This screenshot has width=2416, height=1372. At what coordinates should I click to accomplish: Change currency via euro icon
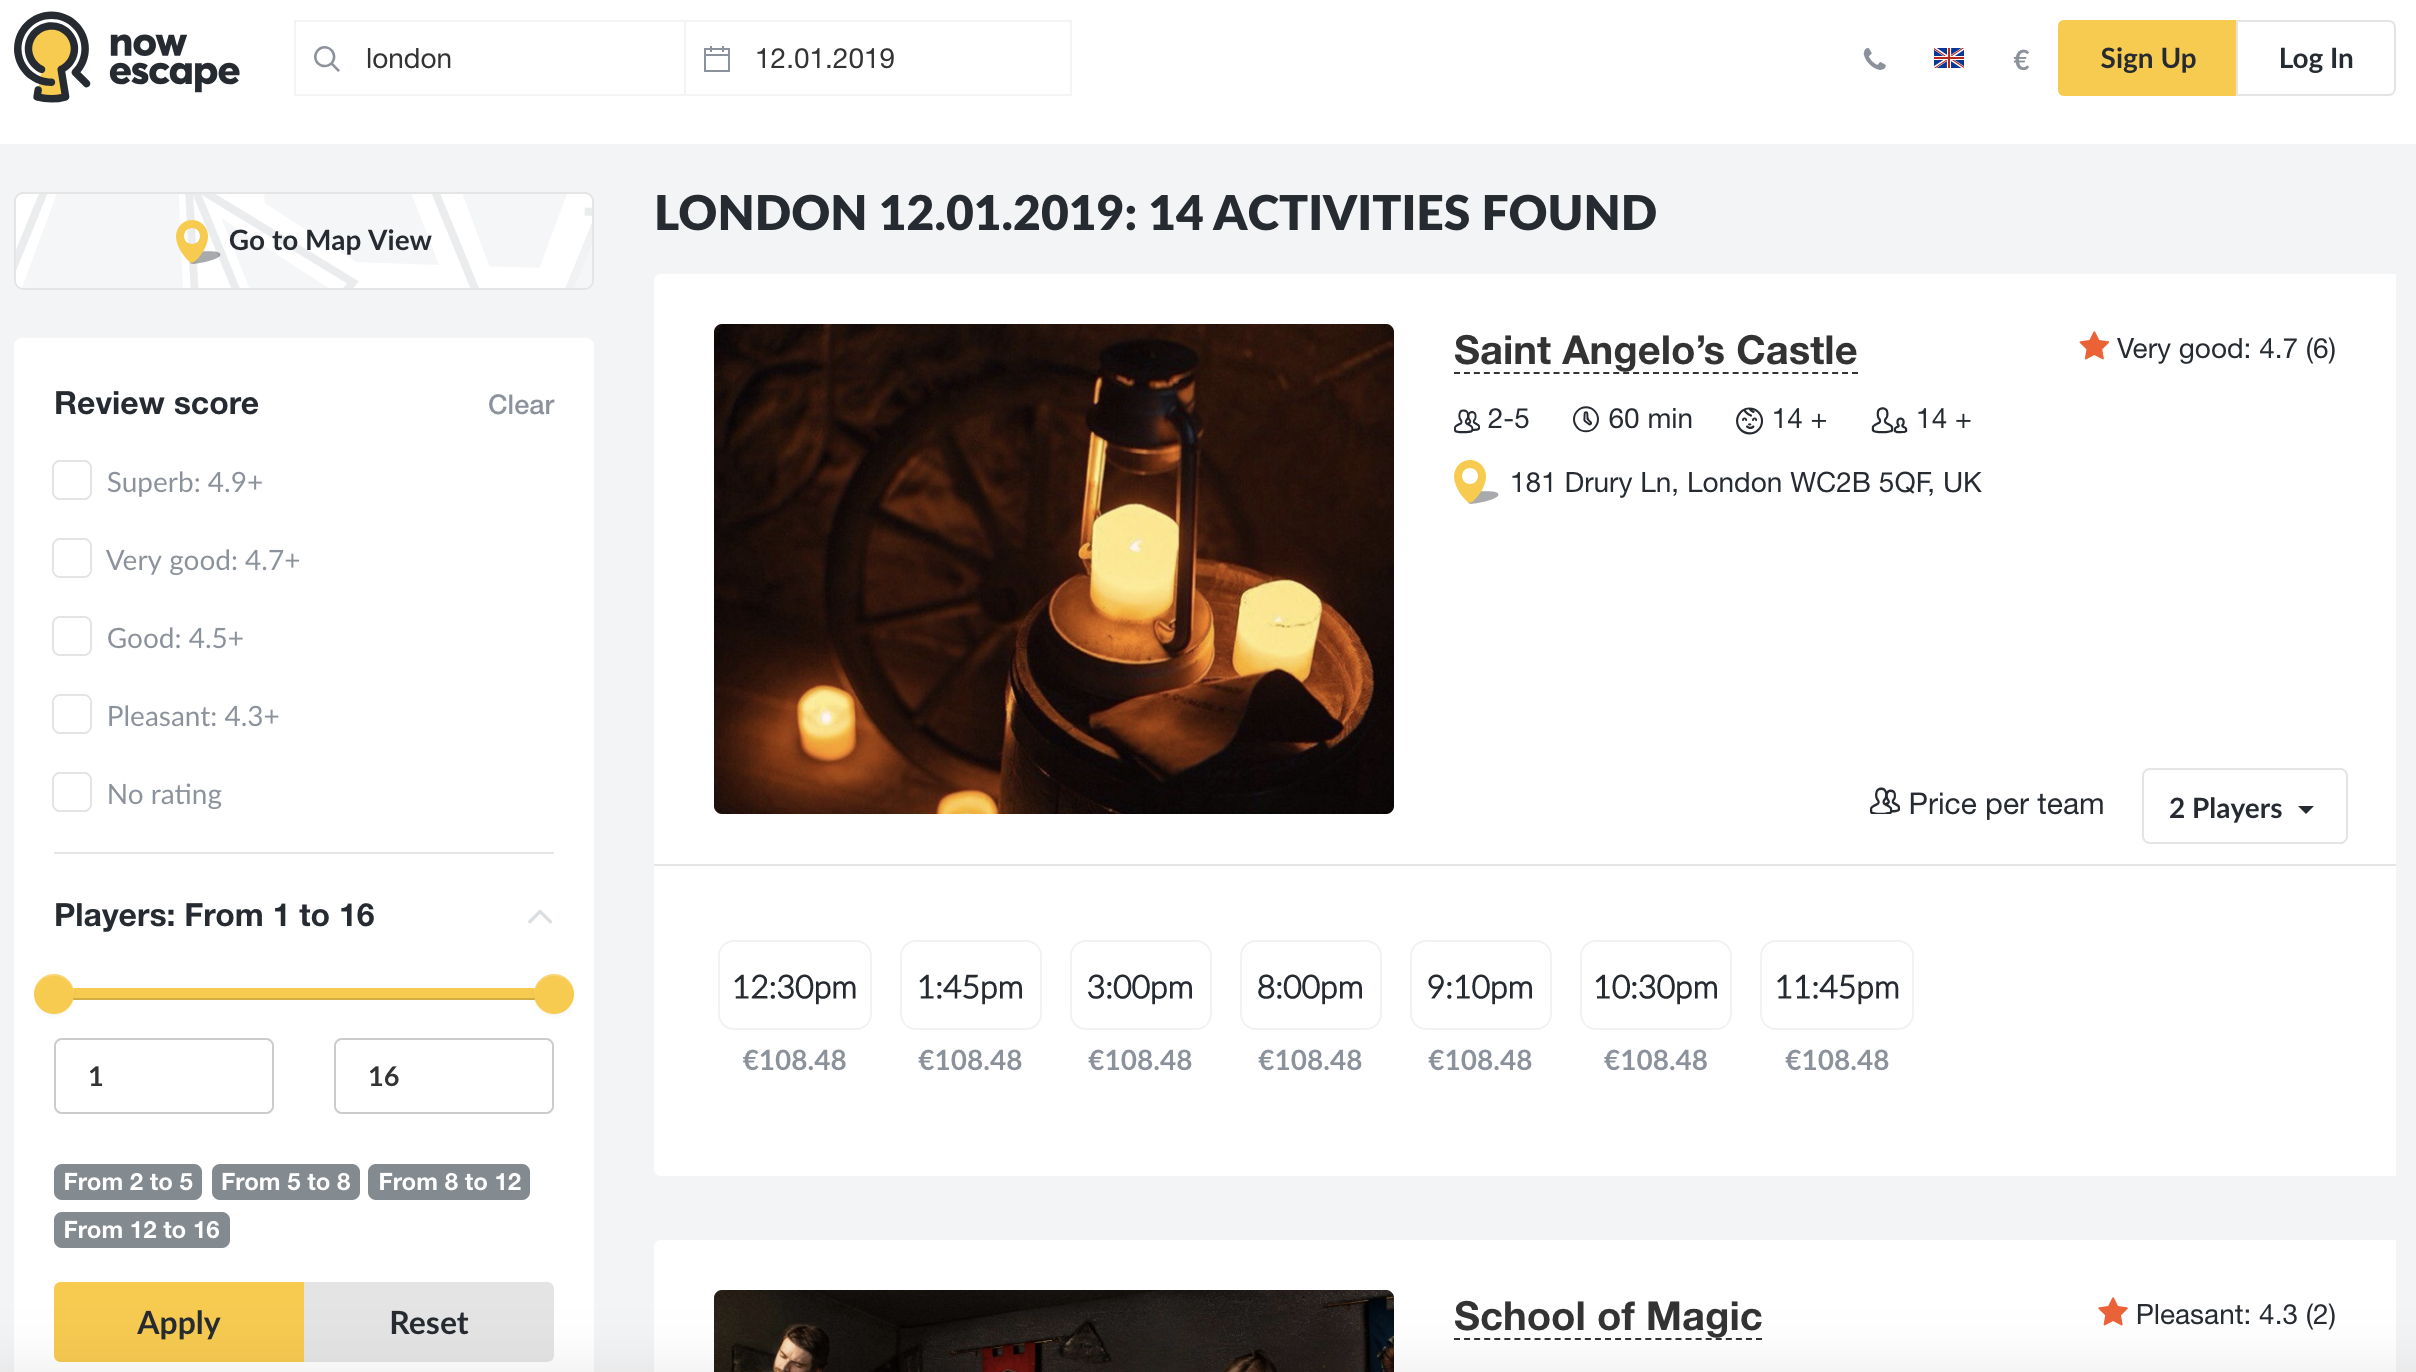2021,60
